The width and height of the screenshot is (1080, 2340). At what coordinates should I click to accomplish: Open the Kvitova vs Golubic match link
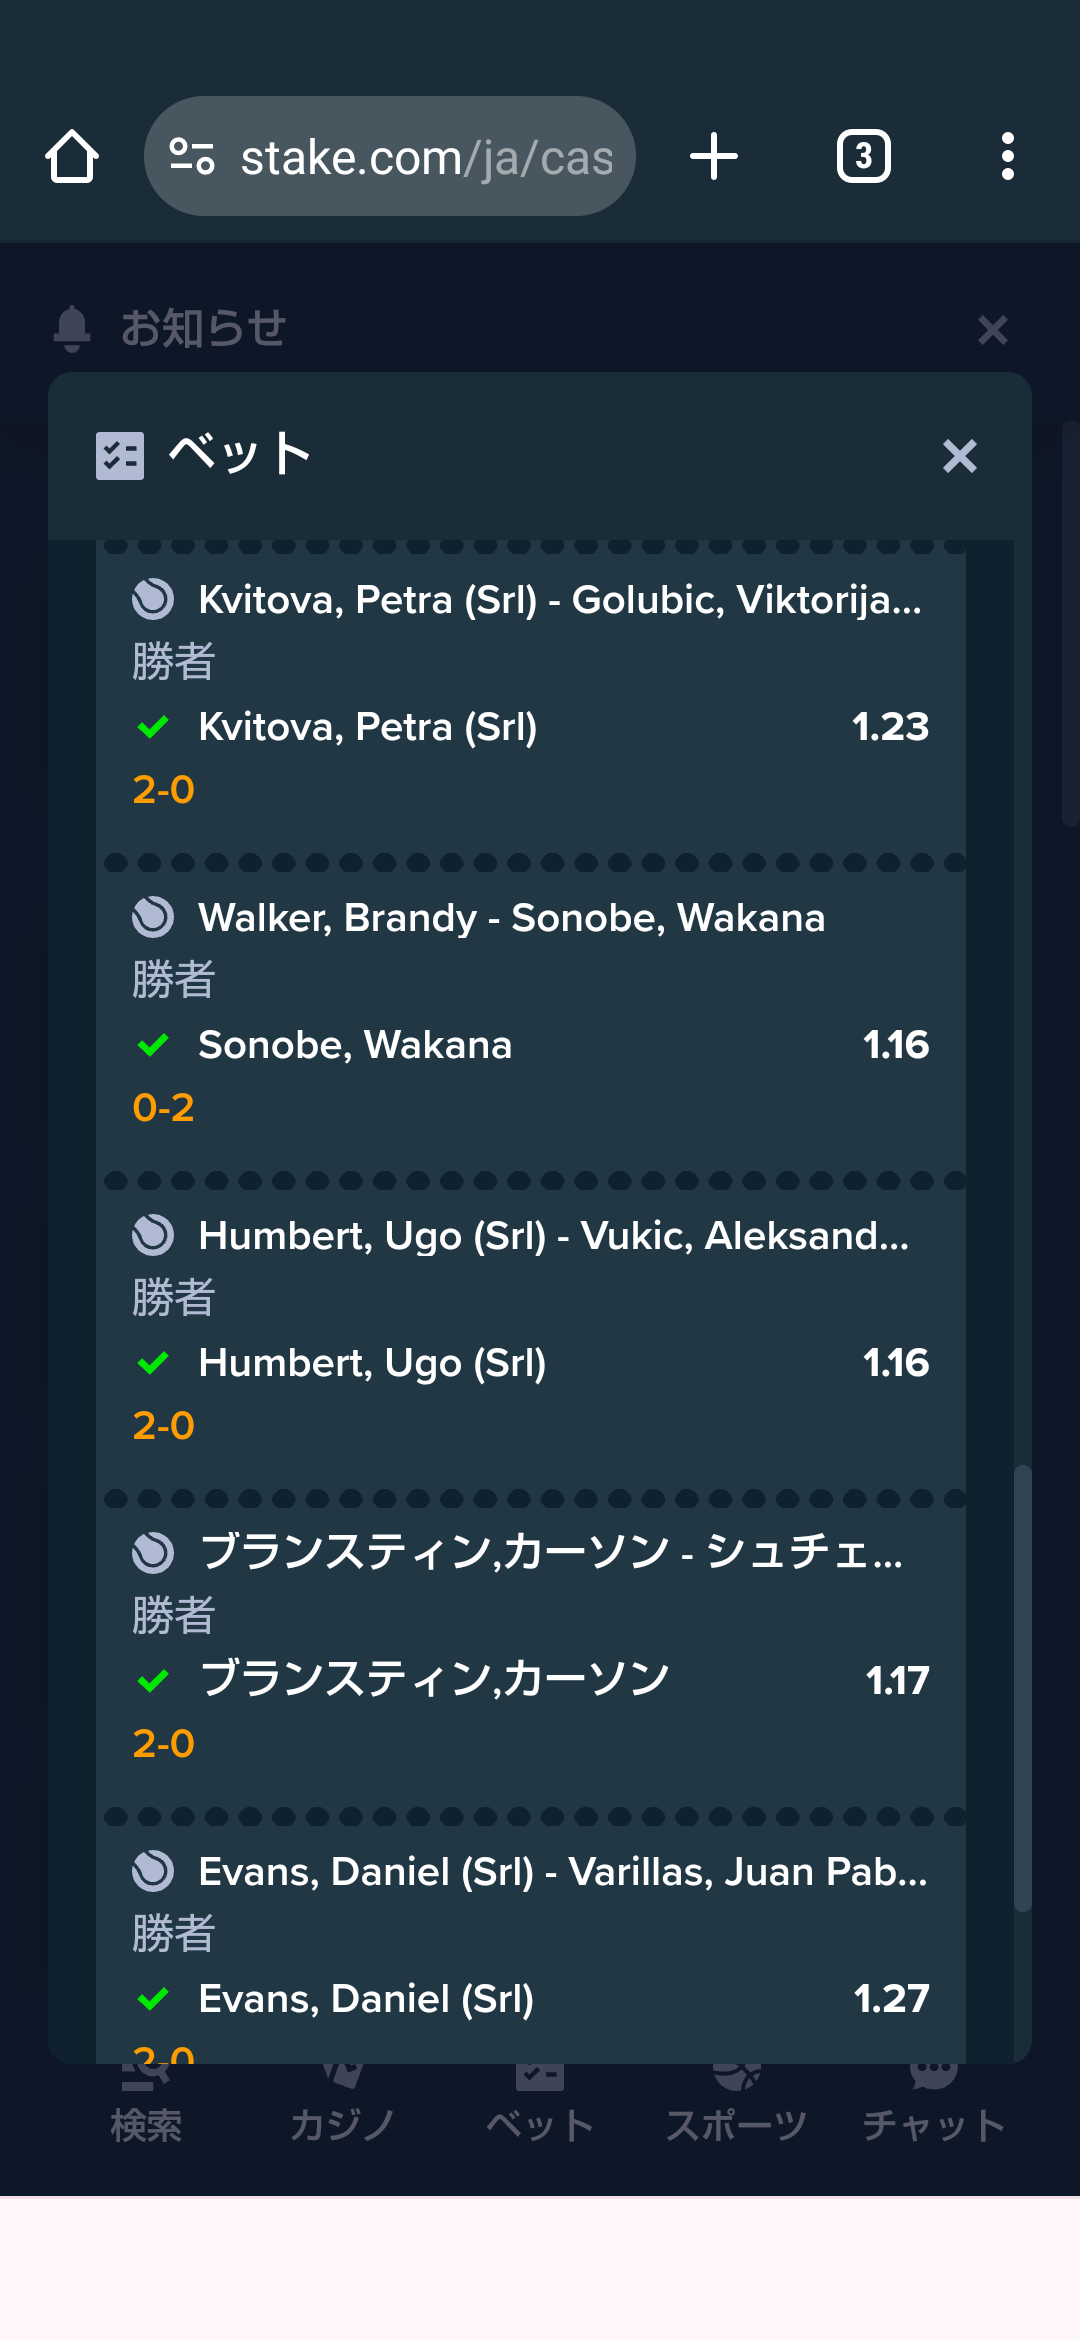click(x=560, y=600)
